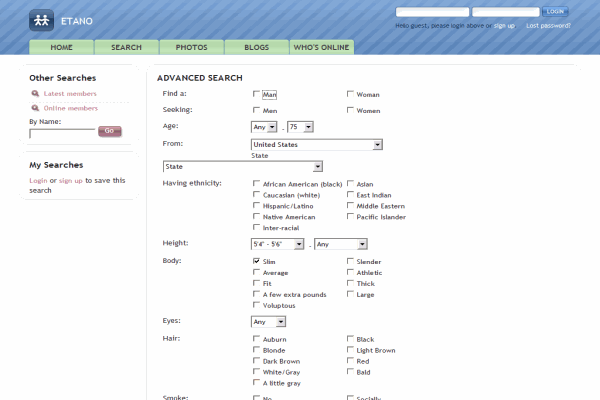Check the Athletic body checkbox
The image size is (600, 400).
pyautogui.click(x=350, y=272)
